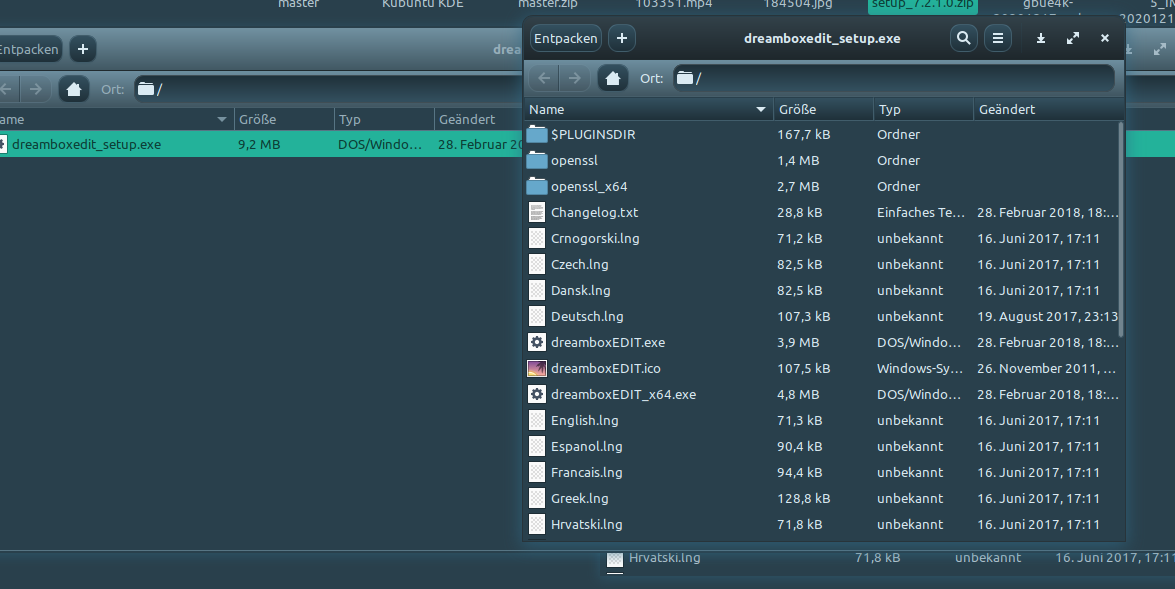Select Hrvatski.lng in front window
The height and width of the screenshot is (589, 1175).
click(821, 525)
